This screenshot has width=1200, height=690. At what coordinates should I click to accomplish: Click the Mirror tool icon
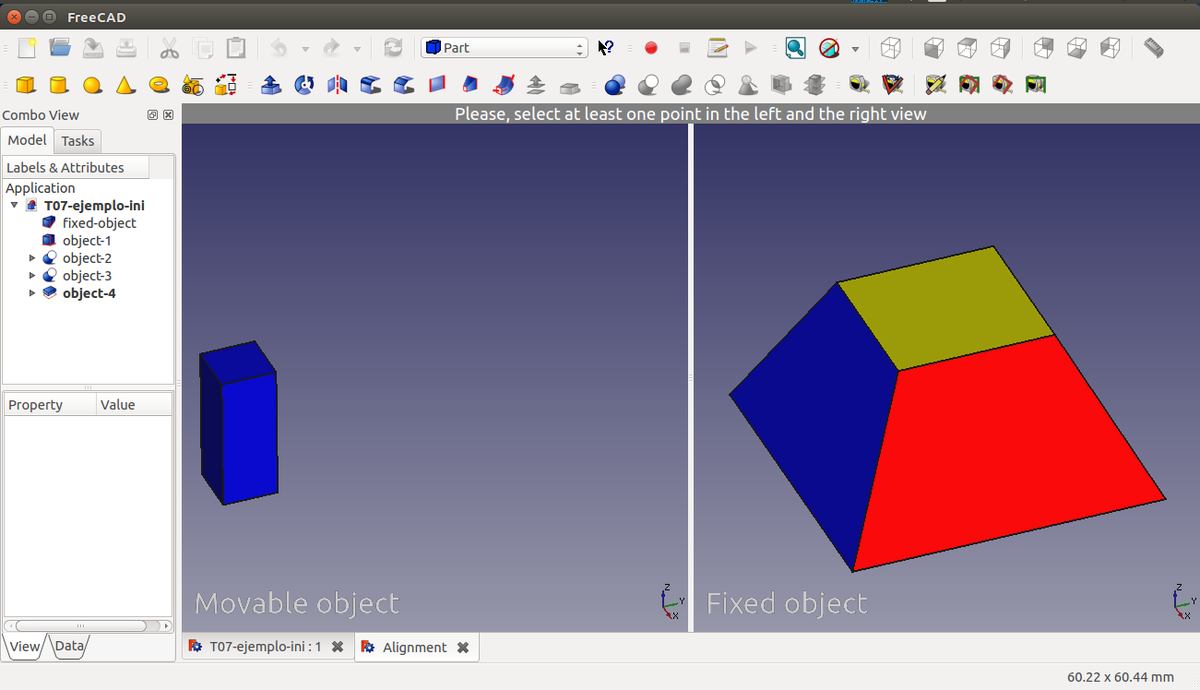coord(337,86)
